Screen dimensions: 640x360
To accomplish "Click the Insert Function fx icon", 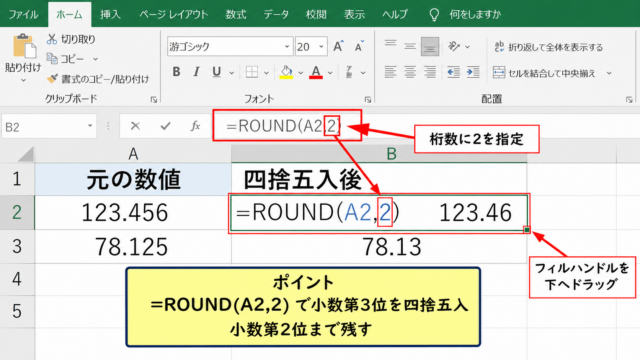I will pos(196,126).
